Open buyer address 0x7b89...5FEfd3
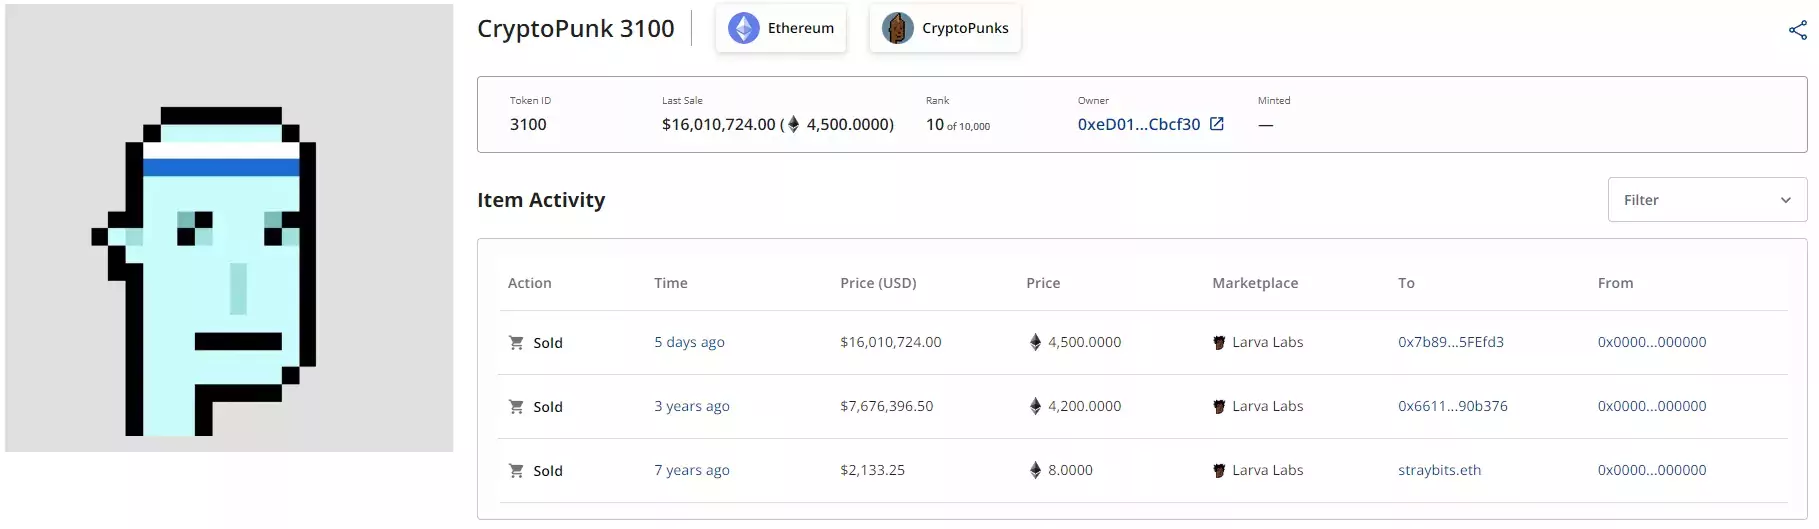The width and height of the screenshot is (1819, 529). tap(1450, 342)
